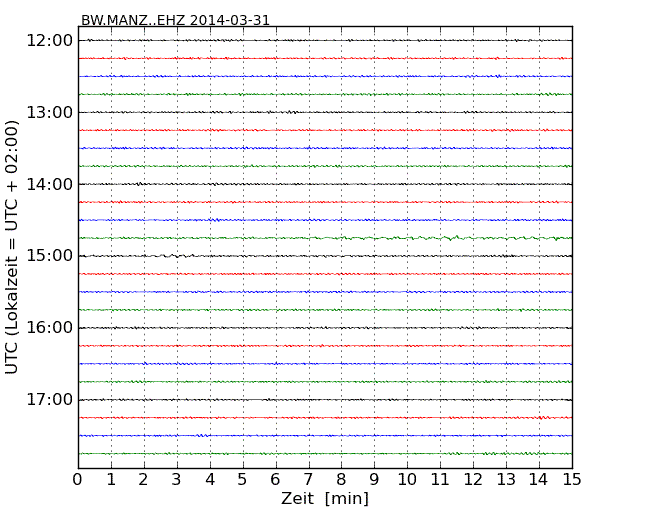Screen dimensions: 650x520
Task: Click the UTC Lokalzeit y-axis title
Action: pyautogui.click(x=12, y=248)
